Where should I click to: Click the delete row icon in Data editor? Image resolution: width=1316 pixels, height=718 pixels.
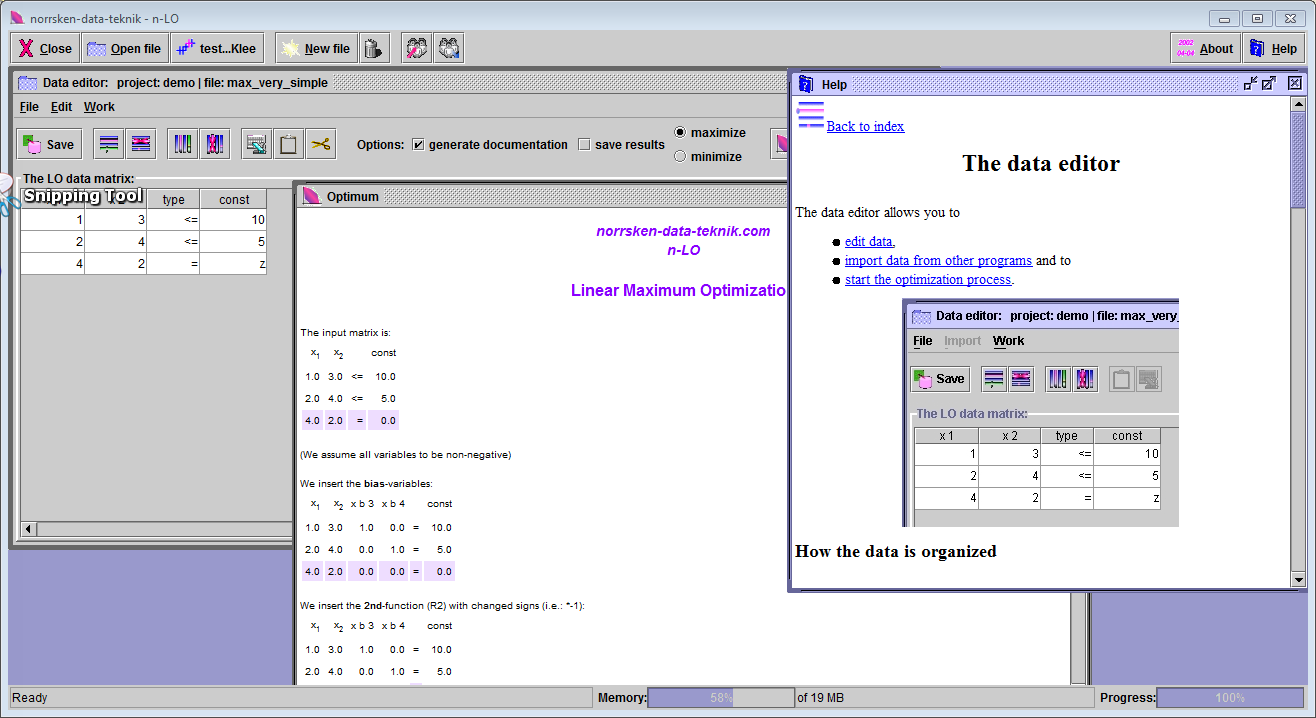[141, 144]
